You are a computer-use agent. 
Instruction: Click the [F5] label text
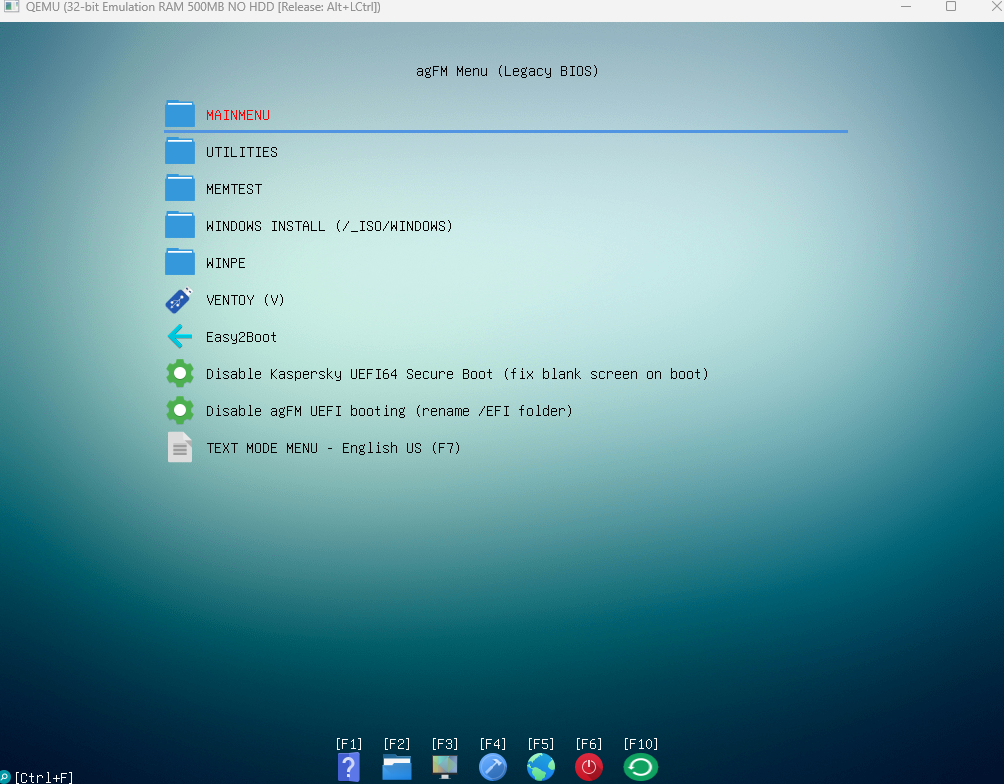pos(541,744)
